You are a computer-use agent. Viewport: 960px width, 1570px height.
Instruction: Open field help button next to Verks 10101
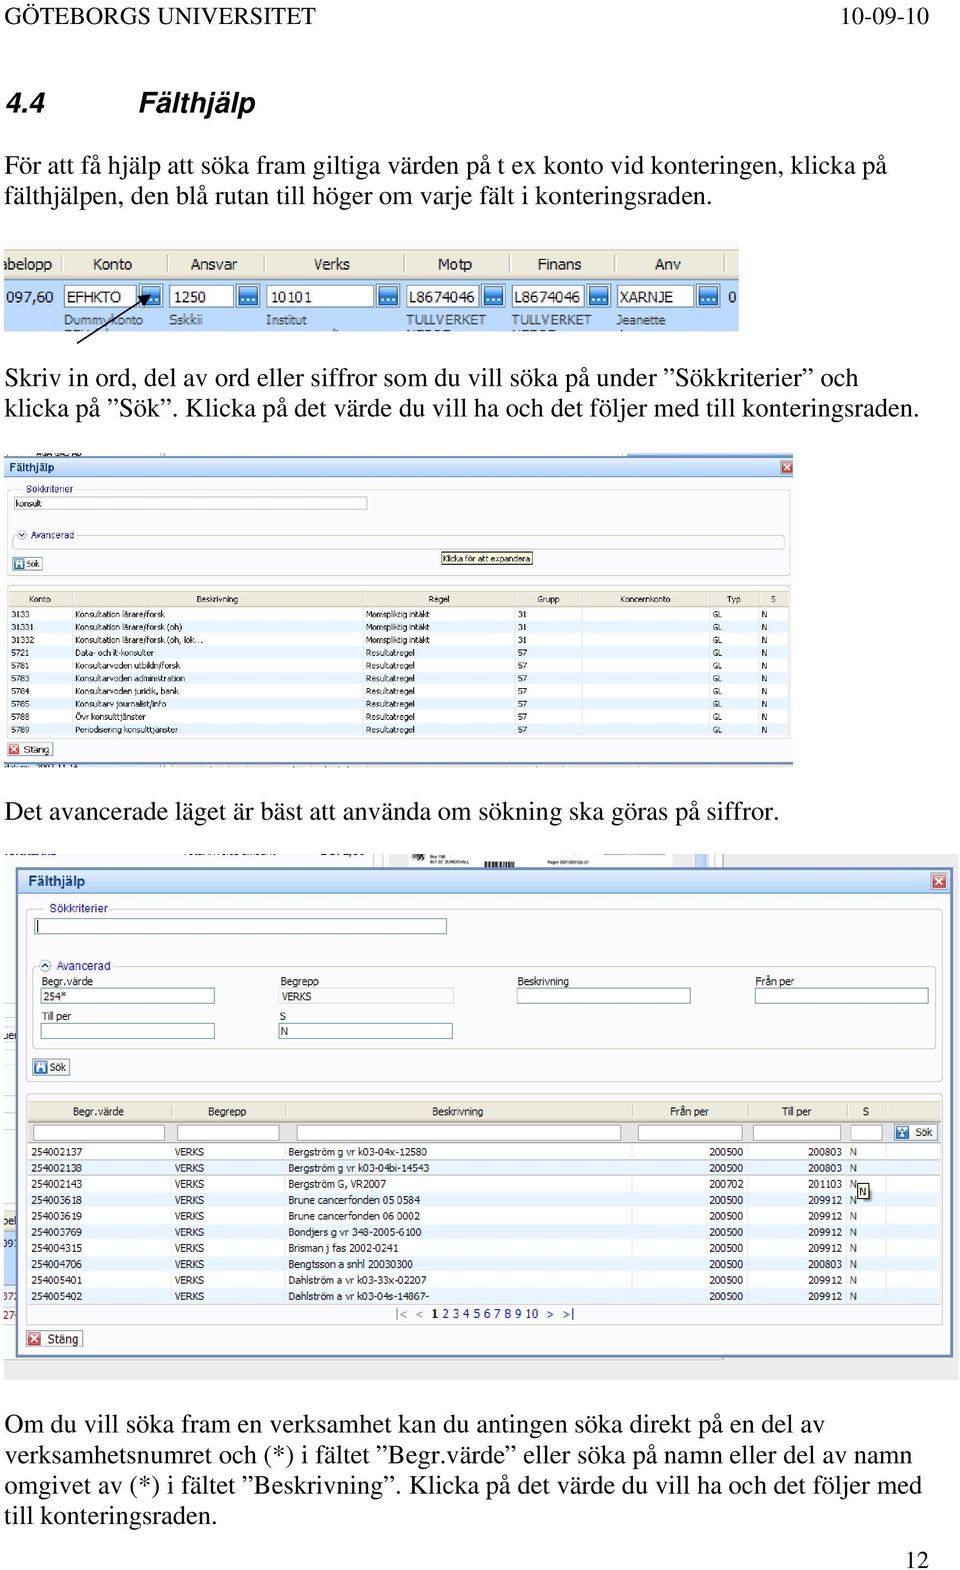click(x=387, y=296)
